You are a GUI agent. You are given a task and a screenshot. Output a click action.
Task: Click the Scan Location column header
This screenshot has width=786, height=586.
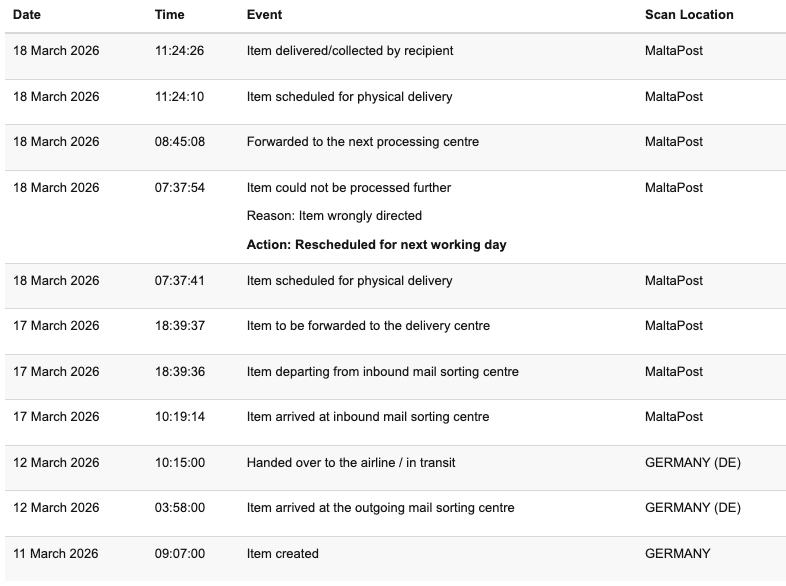(x=689, y=15)
